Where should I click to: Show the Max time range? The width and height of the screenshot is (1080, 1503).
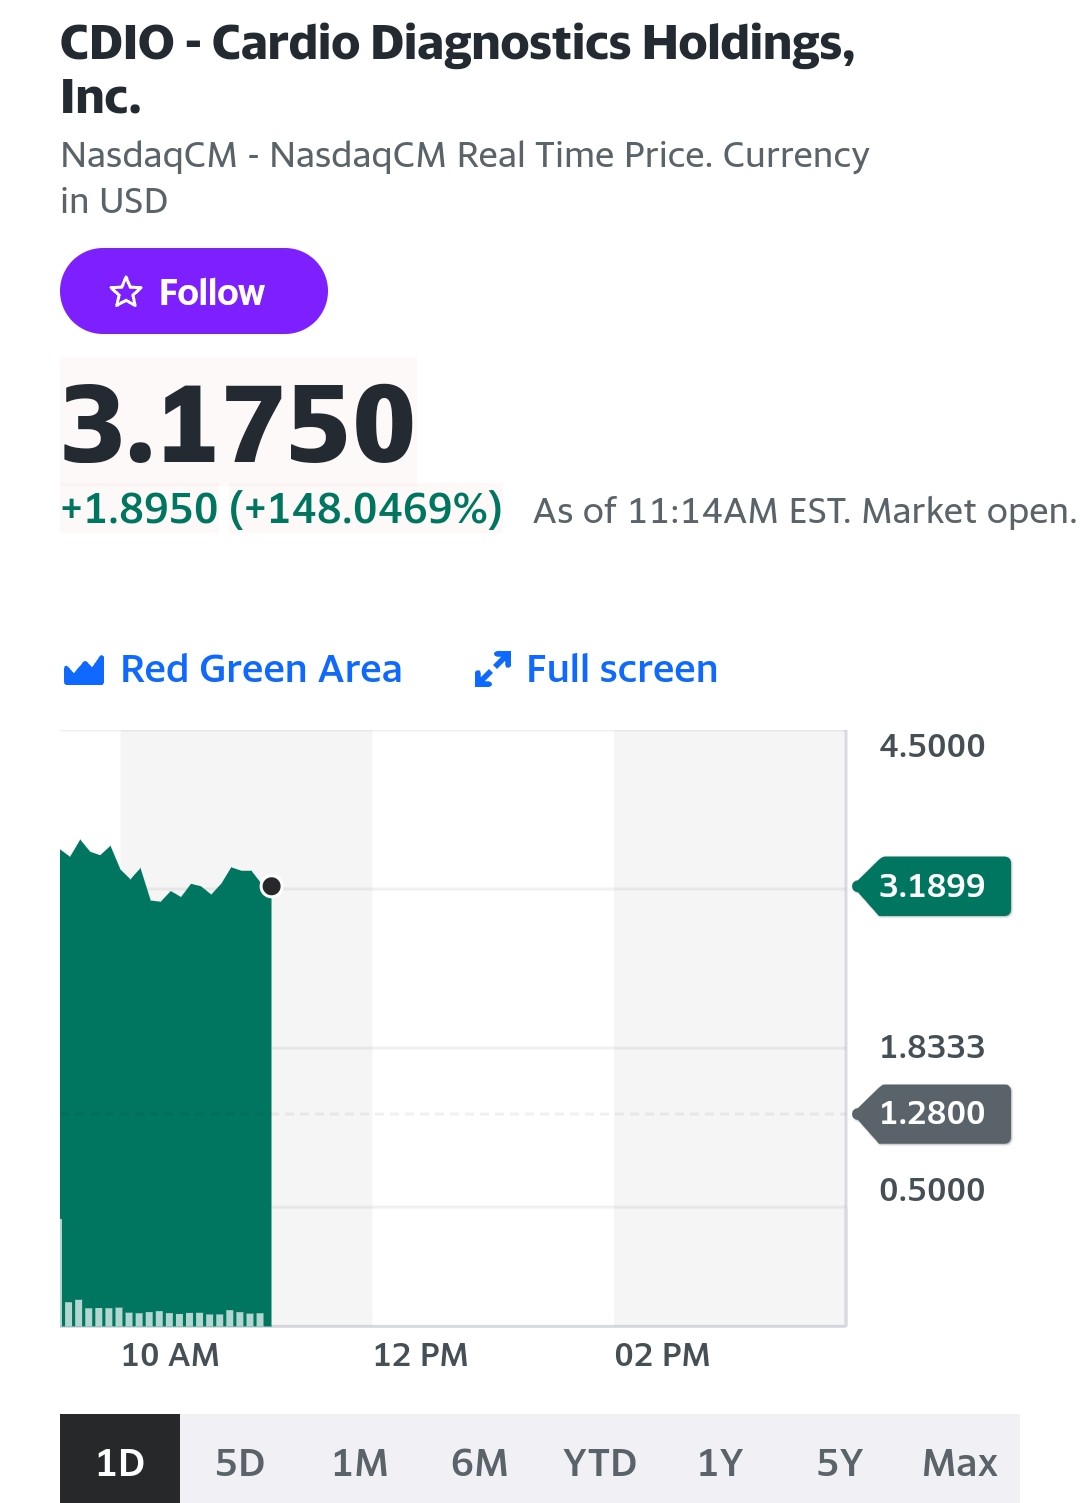960,1459
